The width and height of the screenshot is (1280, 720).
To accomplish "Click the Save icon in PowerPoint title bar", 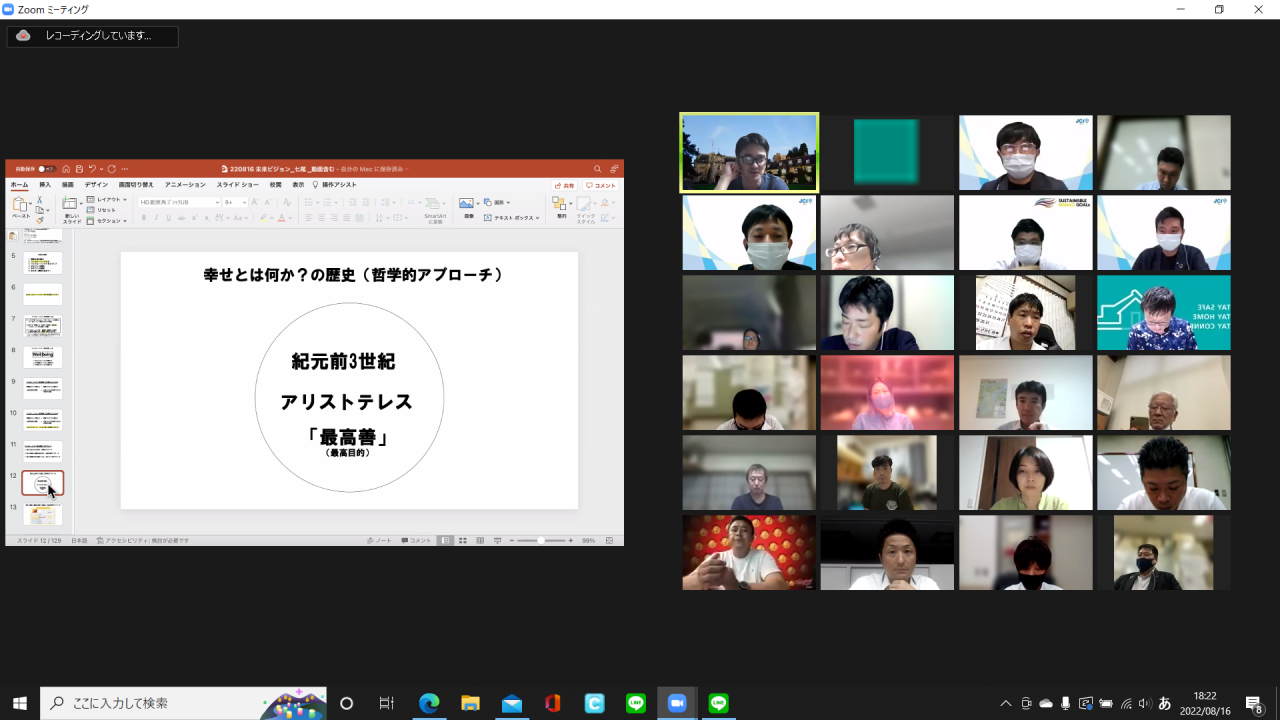I will tap(79, 169).
